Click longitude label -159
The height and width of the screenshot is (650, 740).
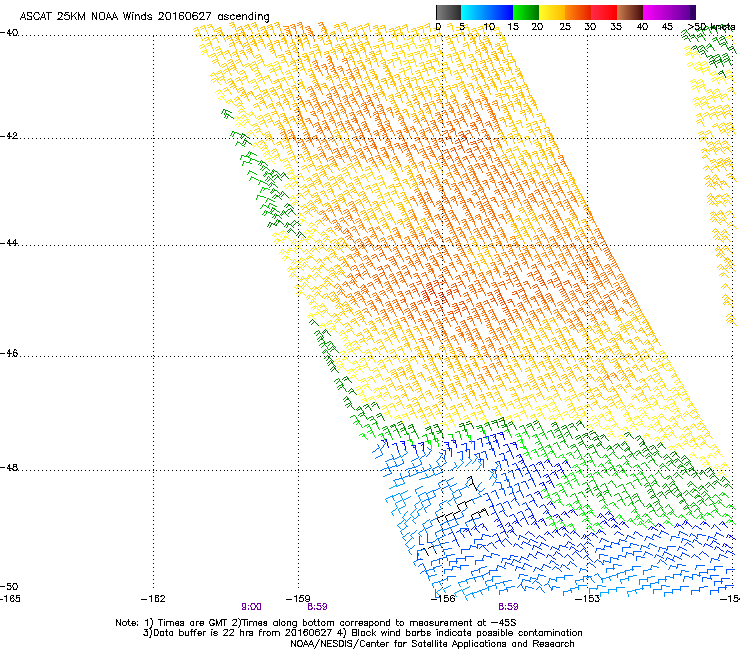[x=298, y=599]
